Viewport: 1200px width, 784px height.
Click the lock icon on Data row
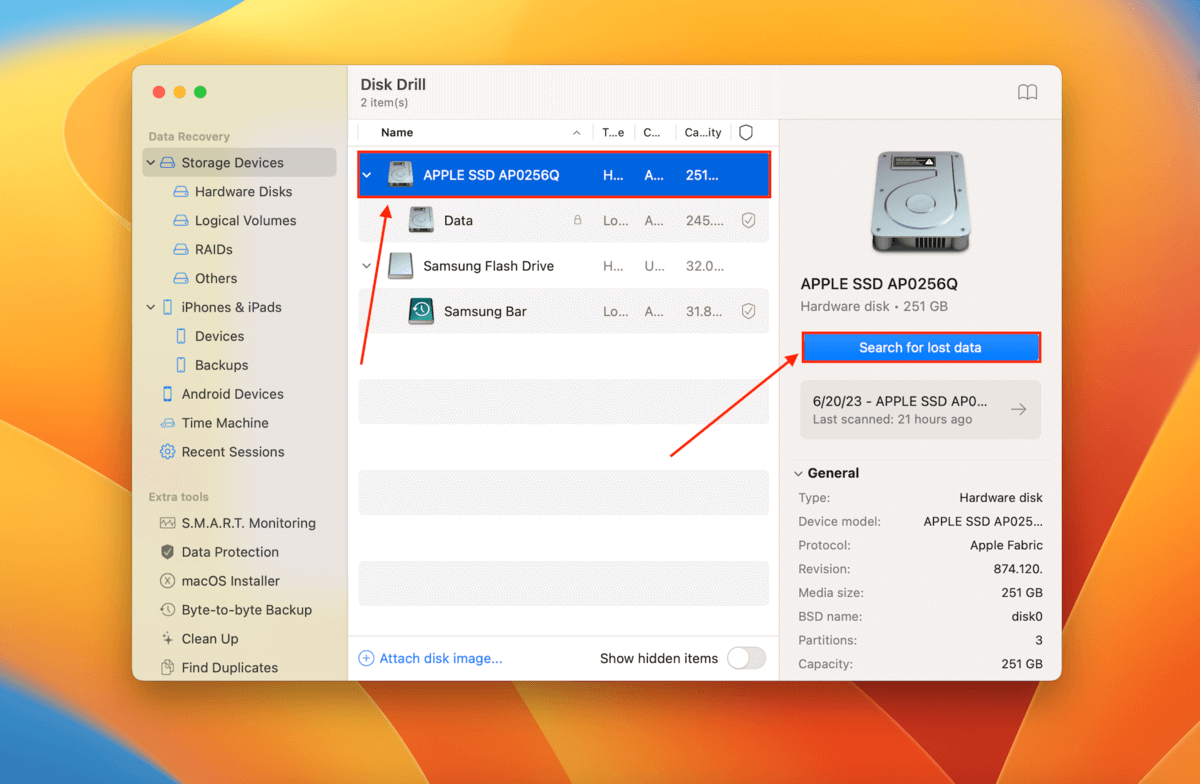point(577,221)
